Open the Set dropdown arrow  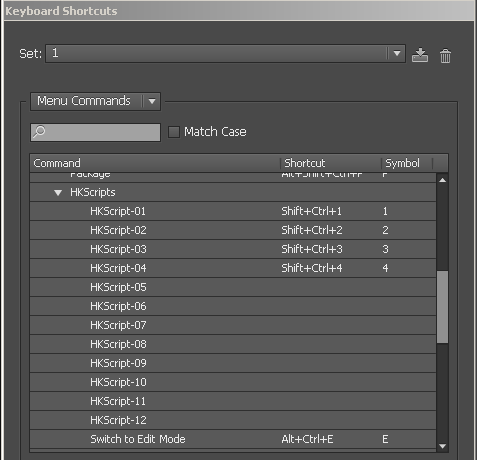(x=397, y=53)
